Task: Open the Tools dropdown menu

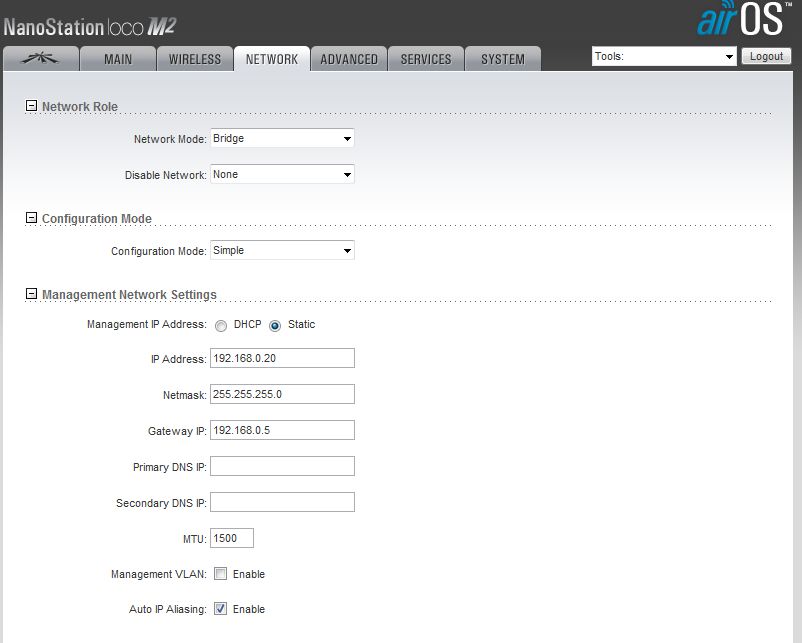Action: [664, 57]
